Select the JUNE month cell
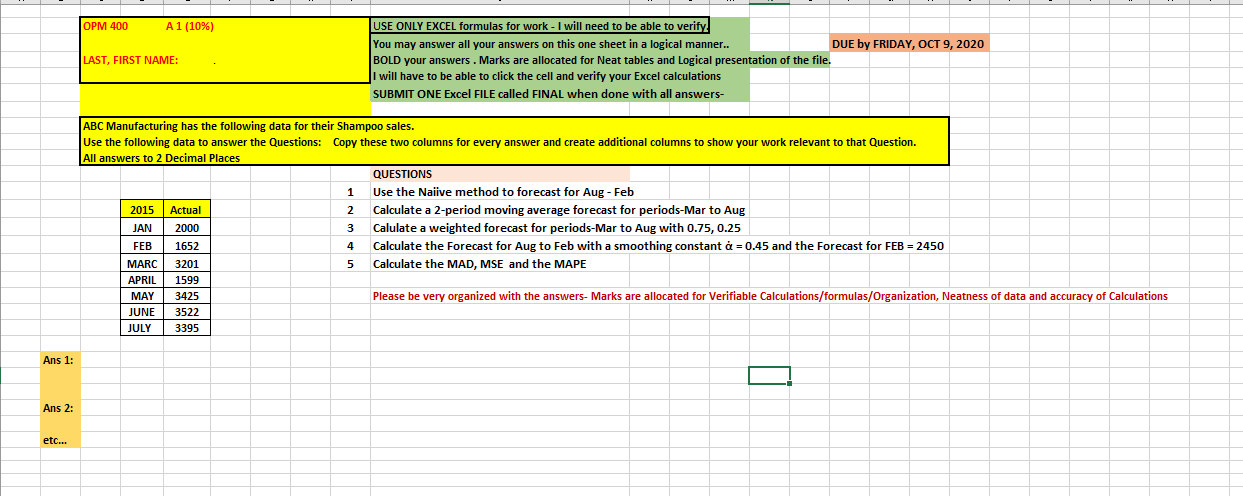This screenshot has height=496, width=1243. click(x=141, y=312)
